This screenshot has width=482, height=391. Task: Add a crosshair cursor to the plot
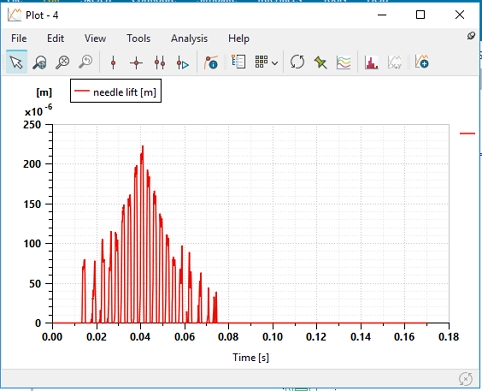coord(136,62)
